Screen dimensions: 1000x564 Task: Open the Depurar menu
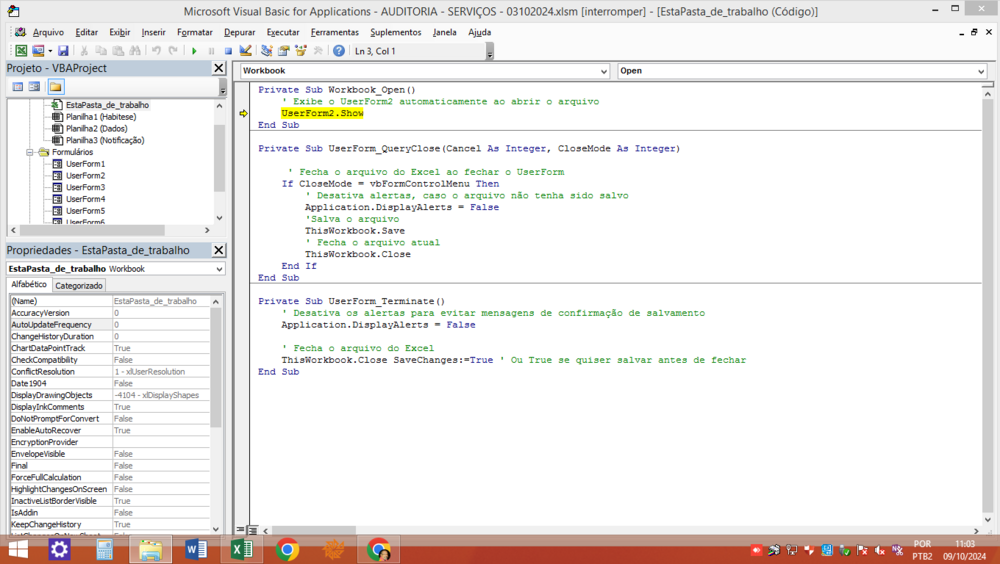[239, 32]
